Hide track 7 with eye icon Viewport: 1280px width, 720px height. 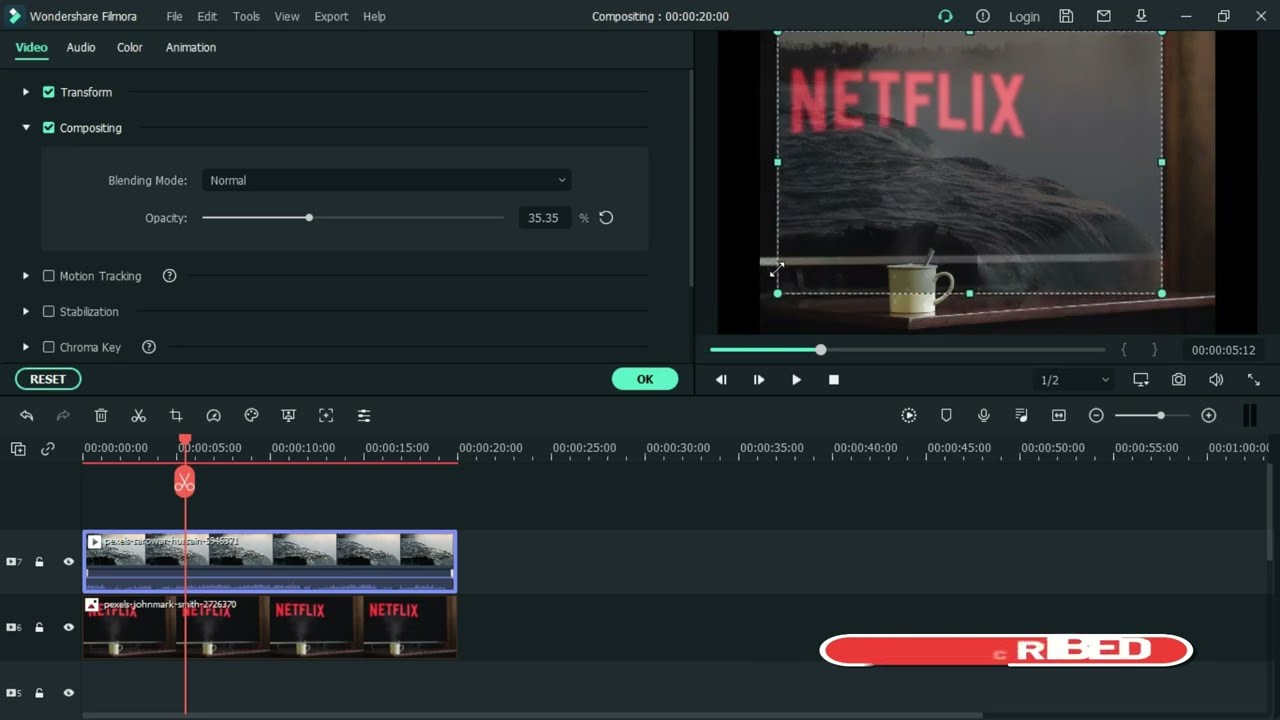(x=69, y=562)
